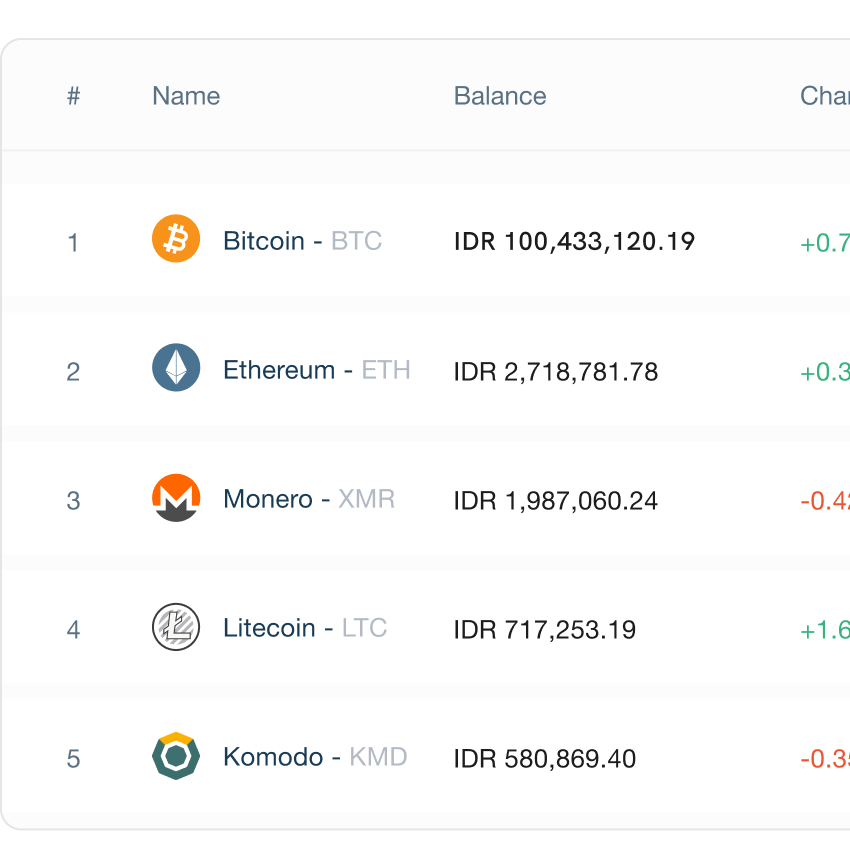The height and width of the screenshot is (868, 850).
Task: Open the Monero - XMR name link
Action: (309, 499)
